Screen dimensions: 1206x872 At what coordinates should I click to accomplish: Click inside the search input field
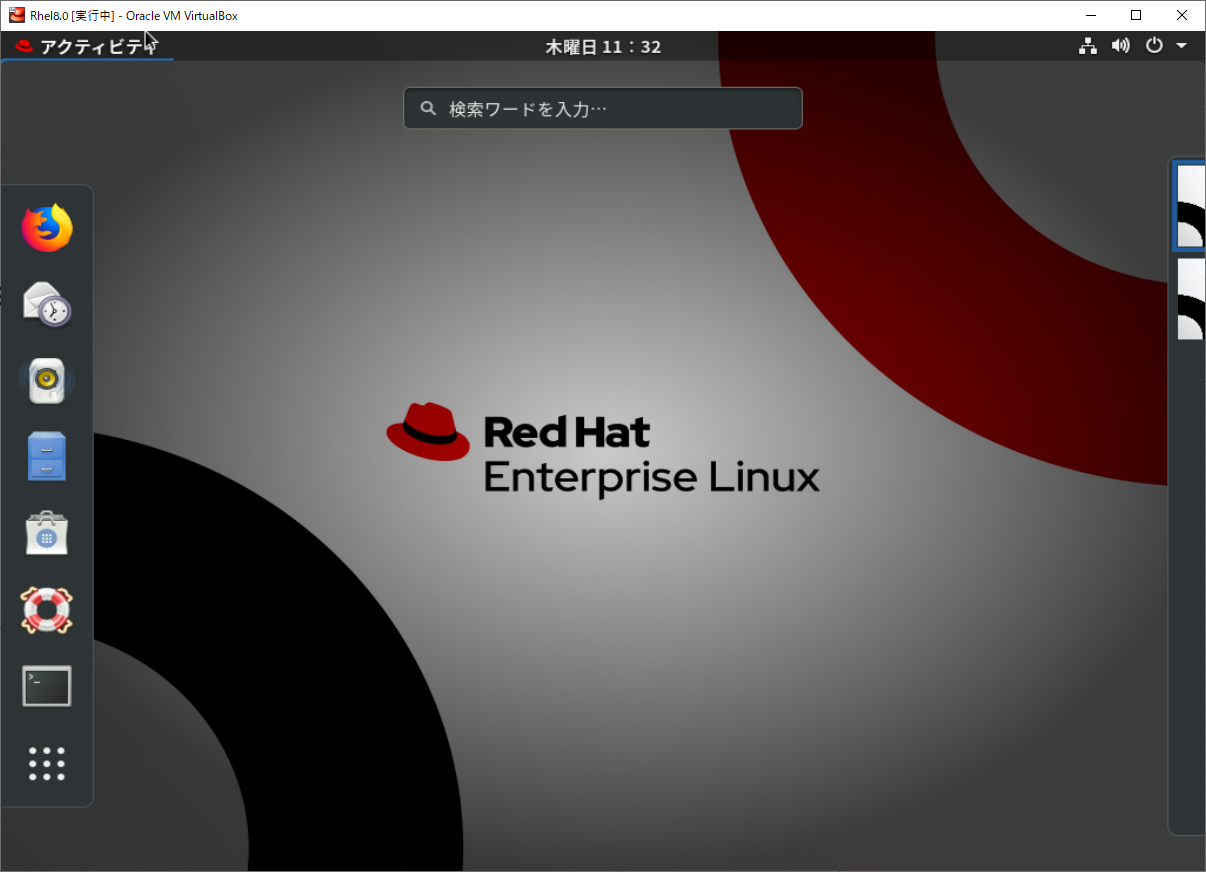pyautogui.click(x=603, y=108)
